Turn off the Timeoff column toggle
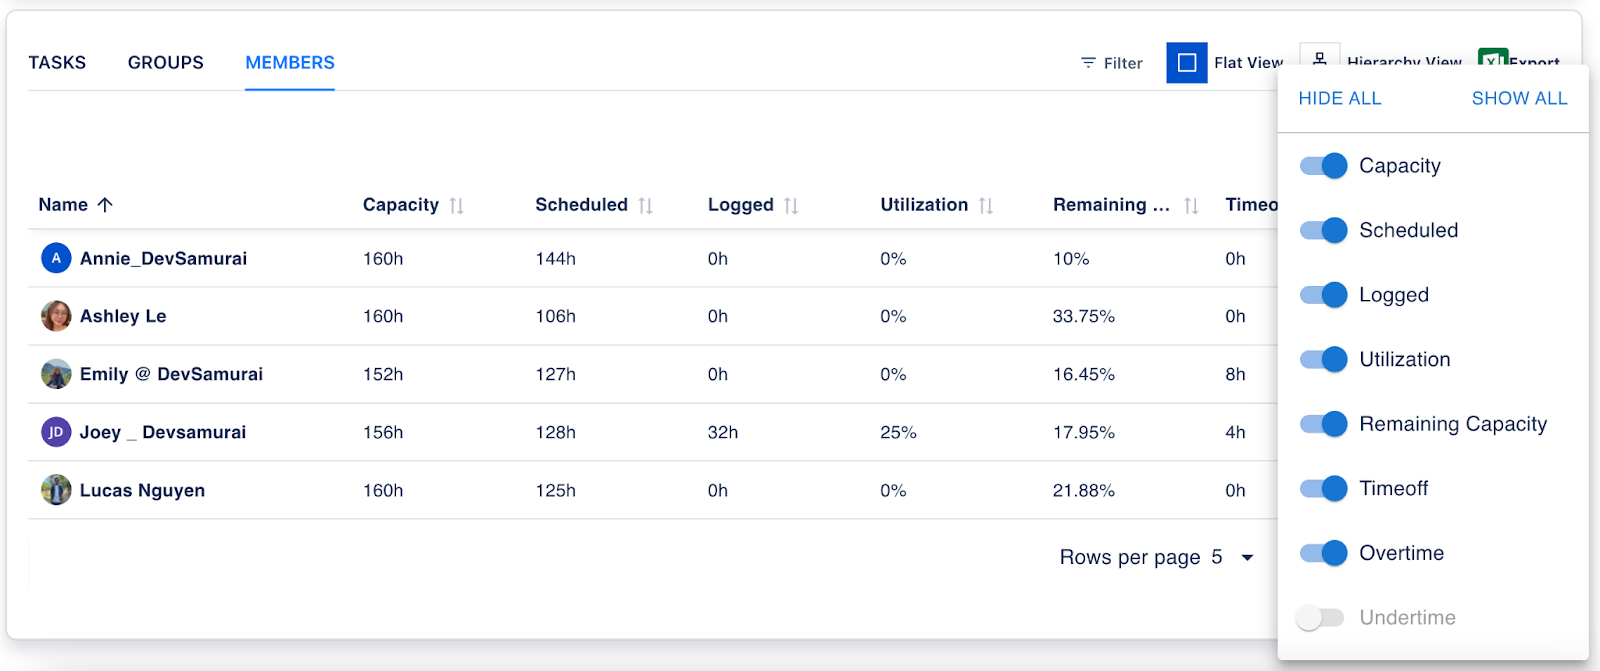 [x=1323, y=489]
